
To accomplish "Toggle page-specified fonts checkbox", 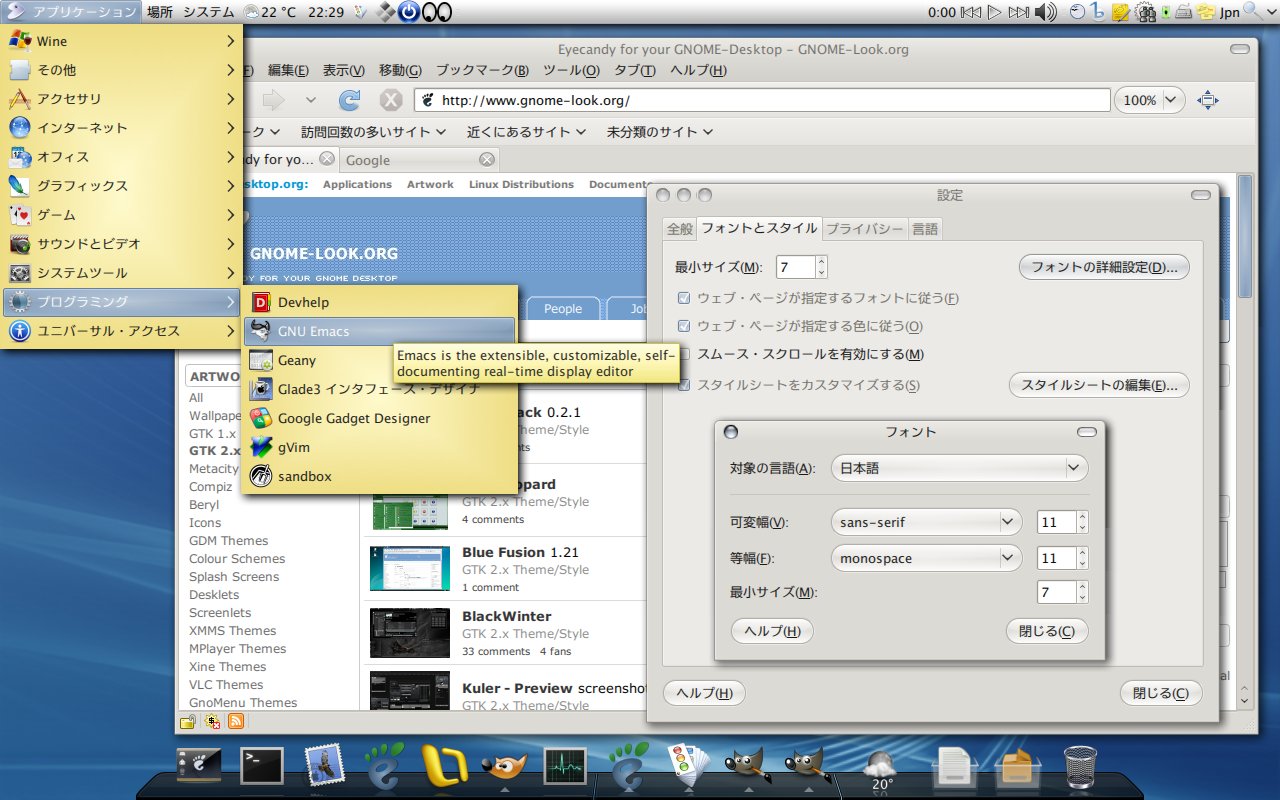I will (x=684, y=298).
